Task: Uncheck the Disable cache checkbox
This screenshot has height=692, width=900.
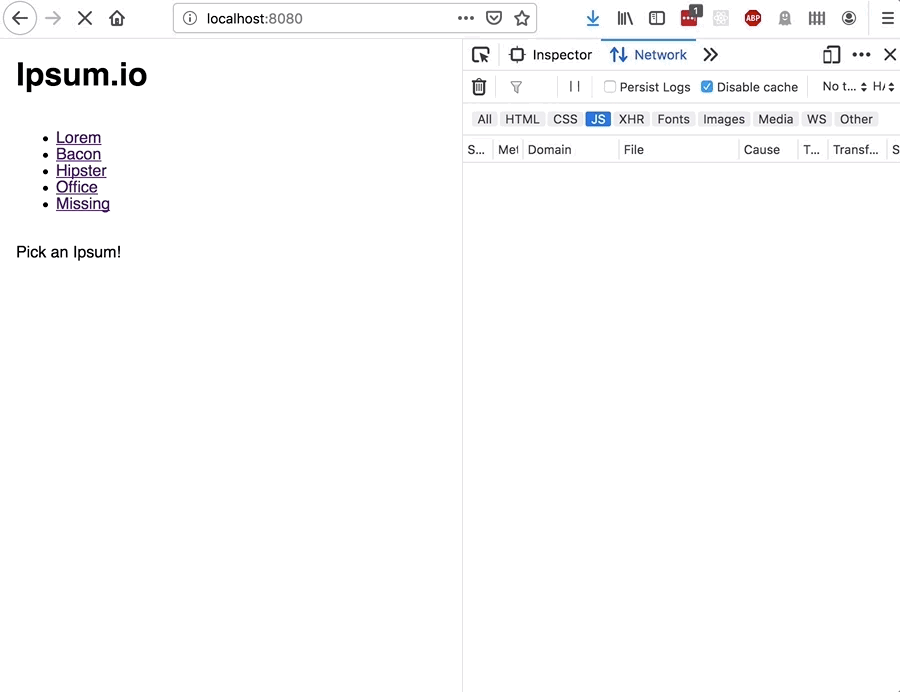Action: [707, 87]
